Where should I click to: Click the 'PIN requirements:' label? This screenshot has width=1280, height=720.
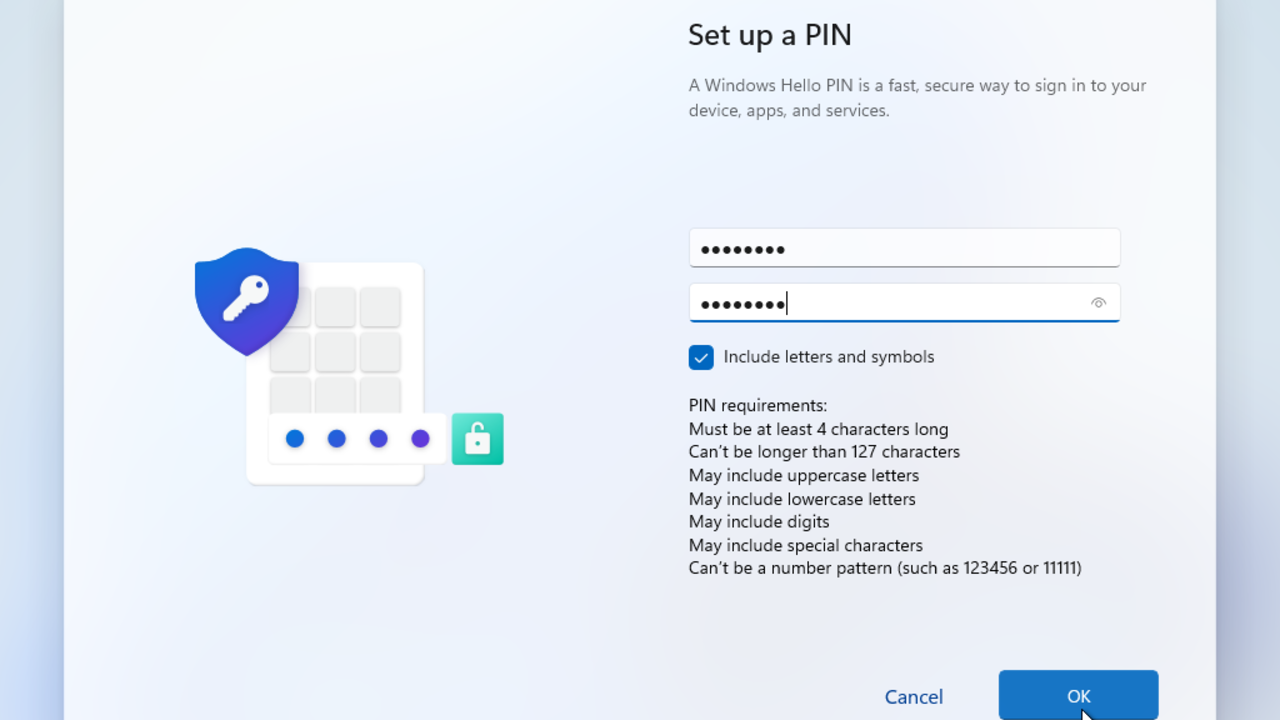pos(757,405)
